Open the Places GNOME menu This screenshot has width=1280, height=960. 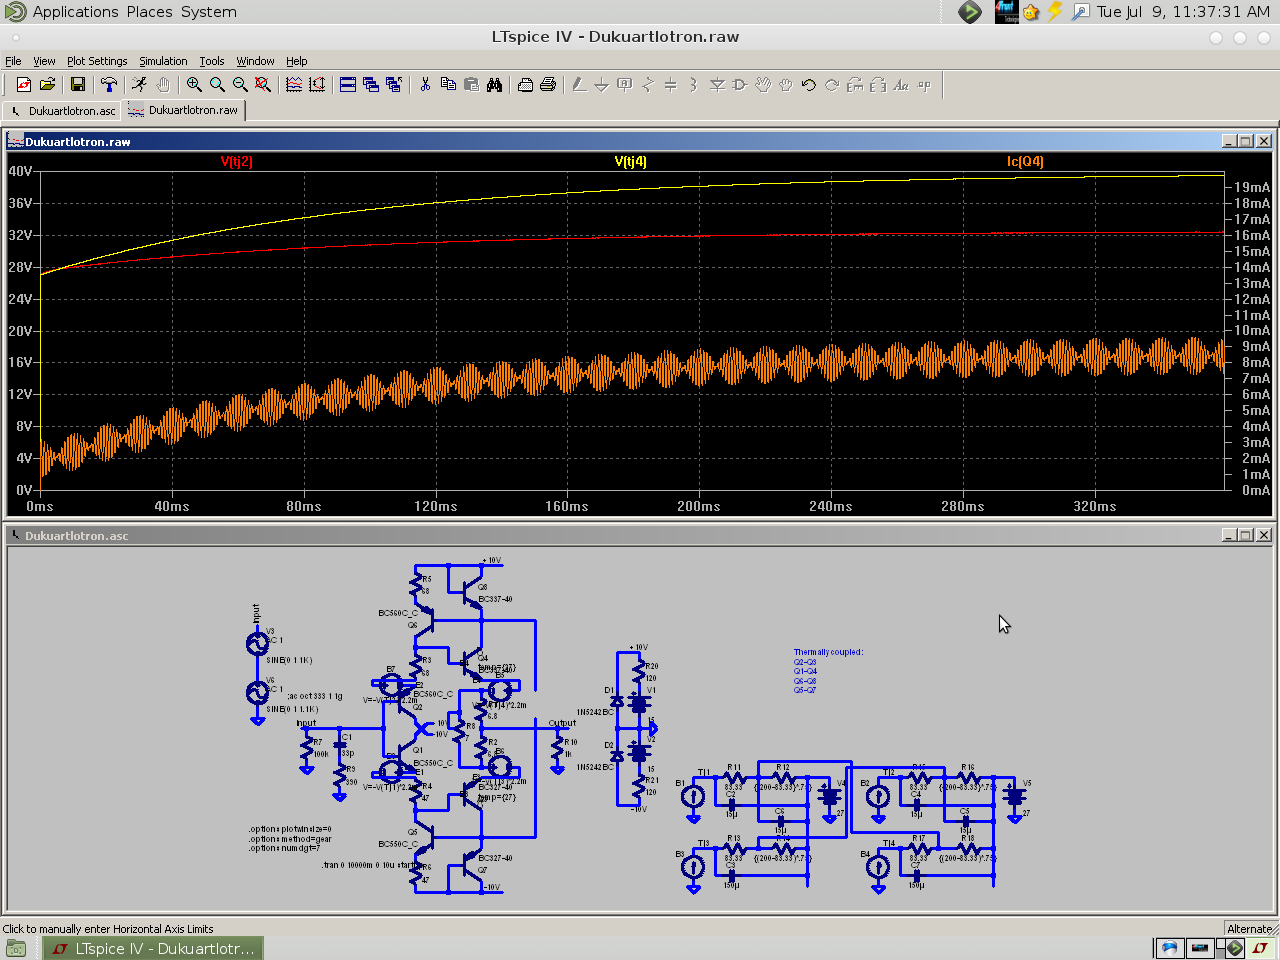[149, 12]
